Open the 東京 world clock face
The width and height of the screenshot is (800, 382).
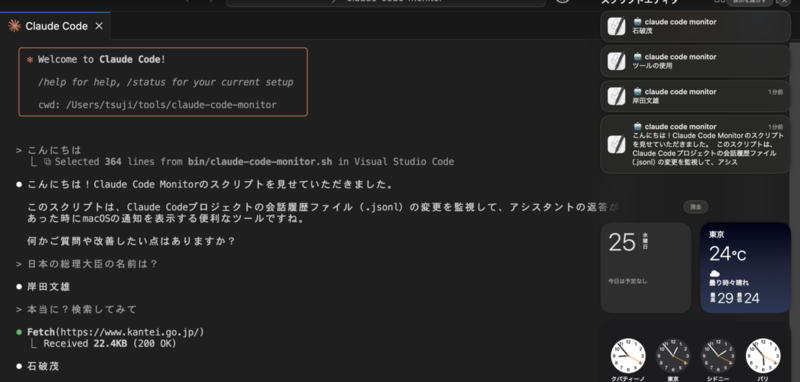point(673,355)
